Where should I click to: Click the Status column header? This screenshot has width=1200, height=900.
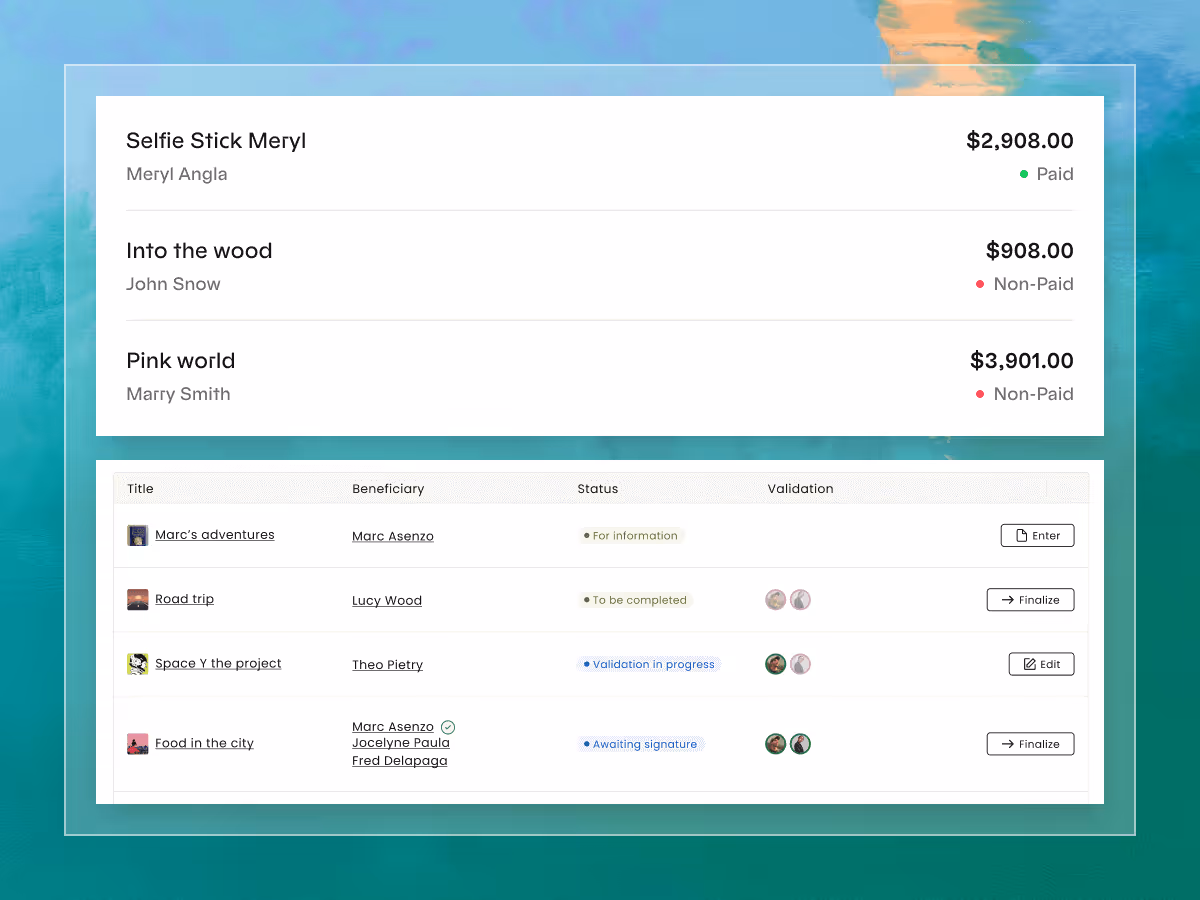pos(598,489)
